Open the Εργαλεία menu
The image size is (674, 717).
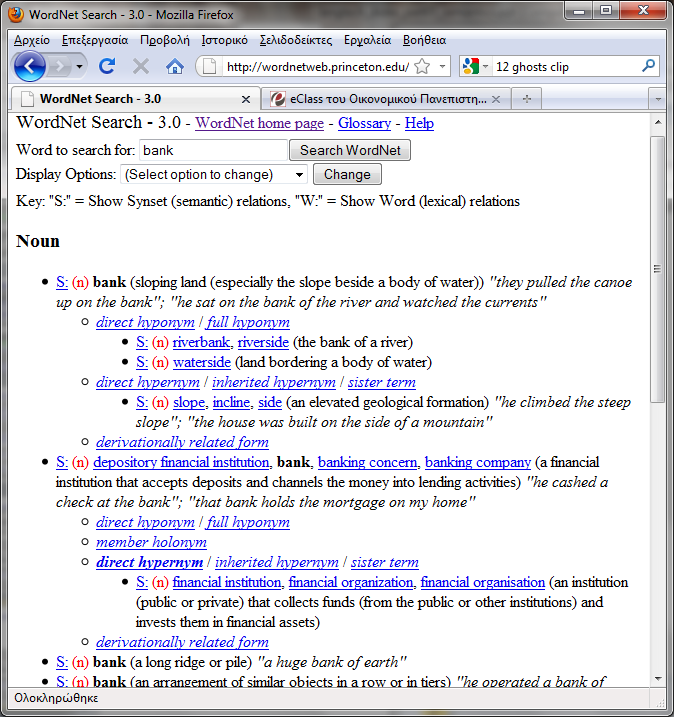coord(368,40)
